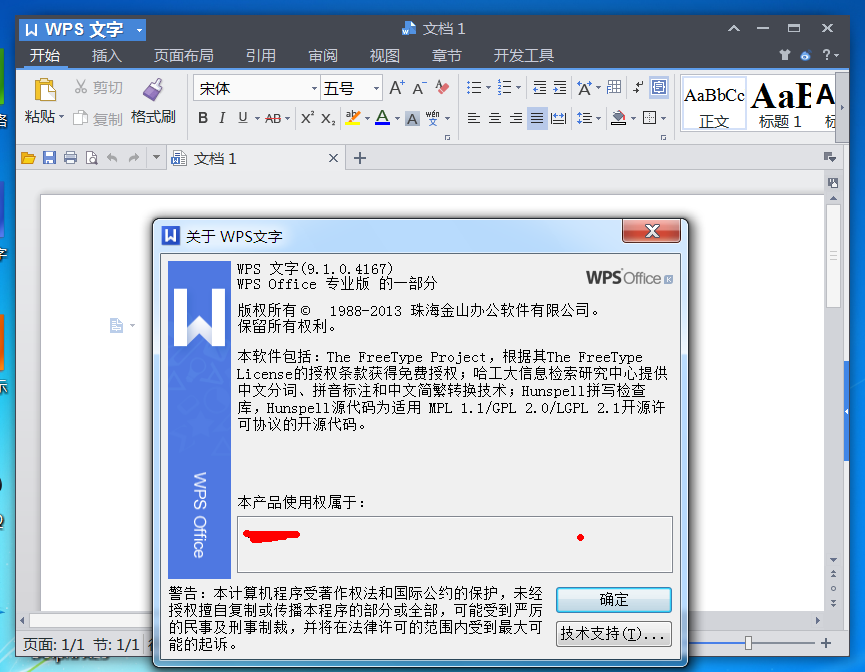
Task: Toggle justified paragraph alignment
Action: click(x=537, y=118)
